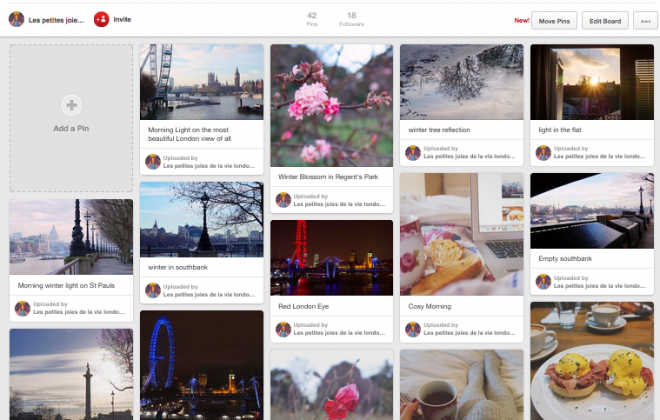Click the red Invite collaborator icon
This screenshot has height=420, width=660.
(101, 19)
